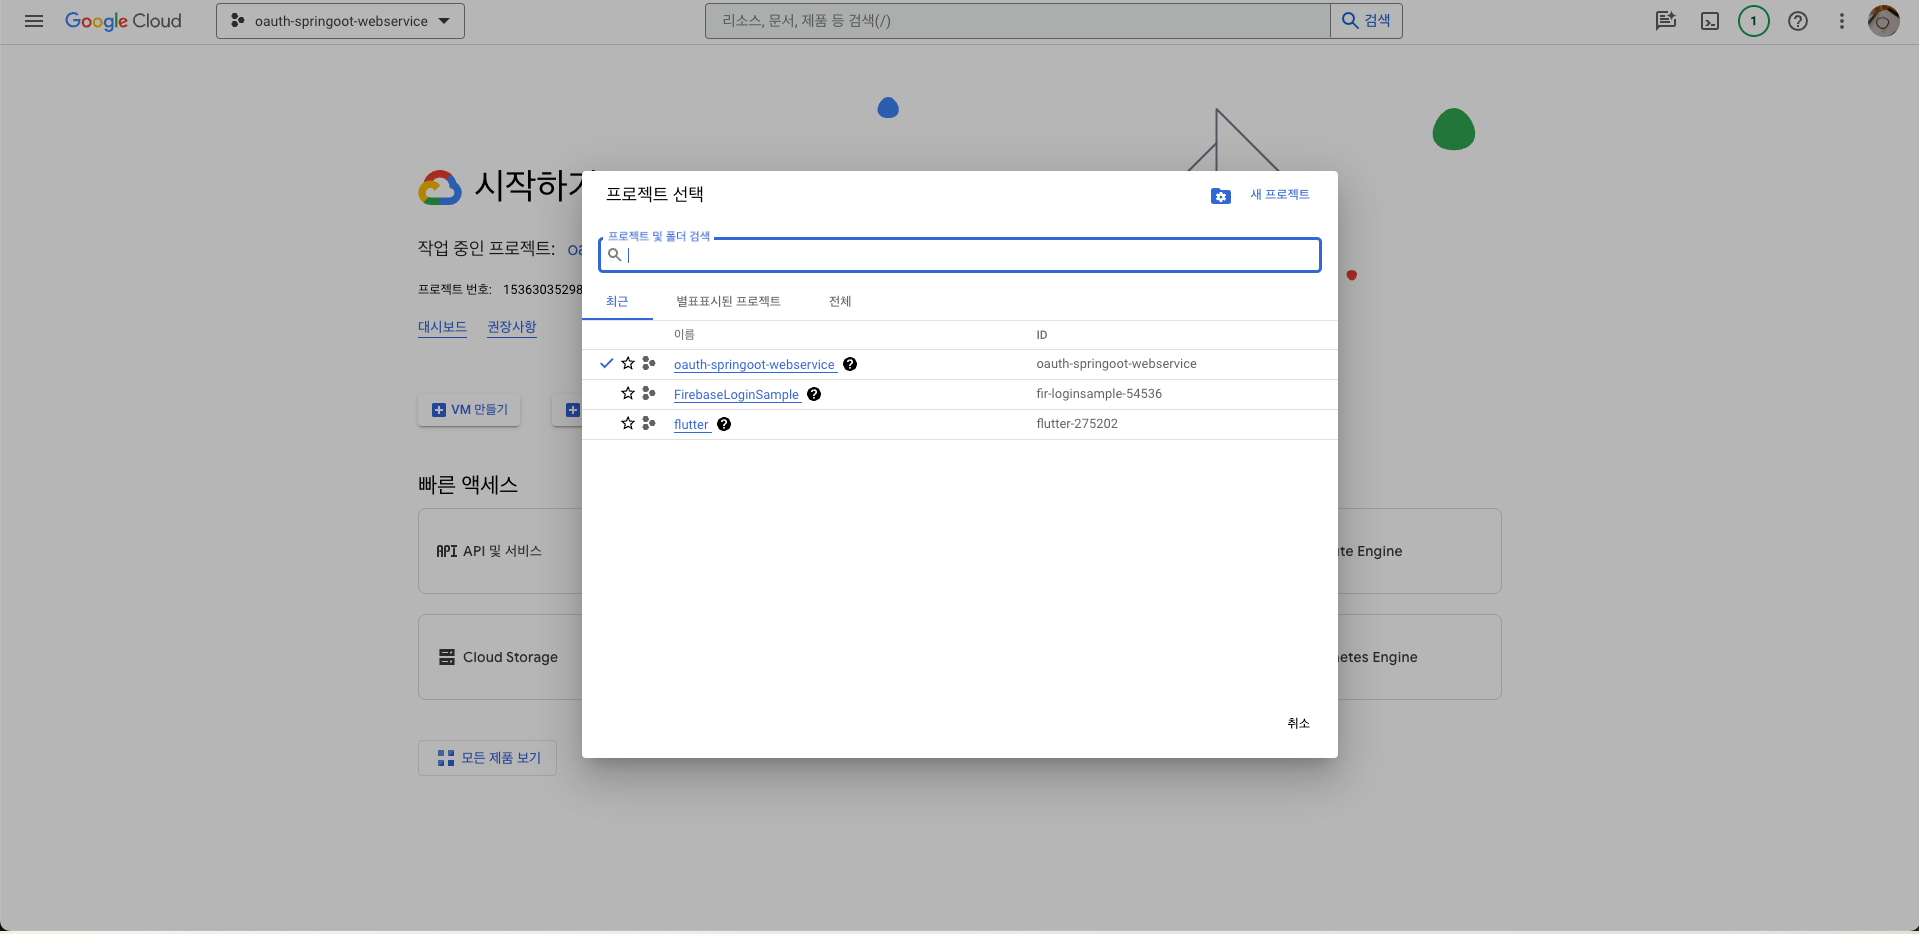
Task: Click the ID column header
Action: click(1042, 335)
